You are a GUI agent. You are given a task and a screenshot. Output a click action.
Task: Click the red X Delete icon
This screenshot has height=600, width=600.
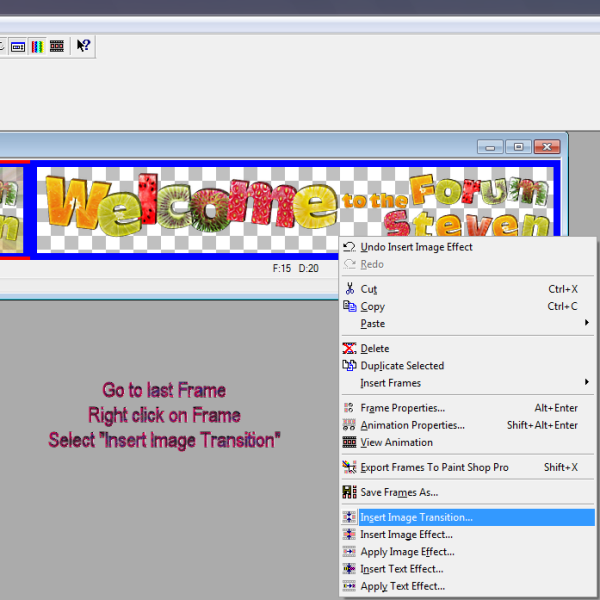(349, 348)
